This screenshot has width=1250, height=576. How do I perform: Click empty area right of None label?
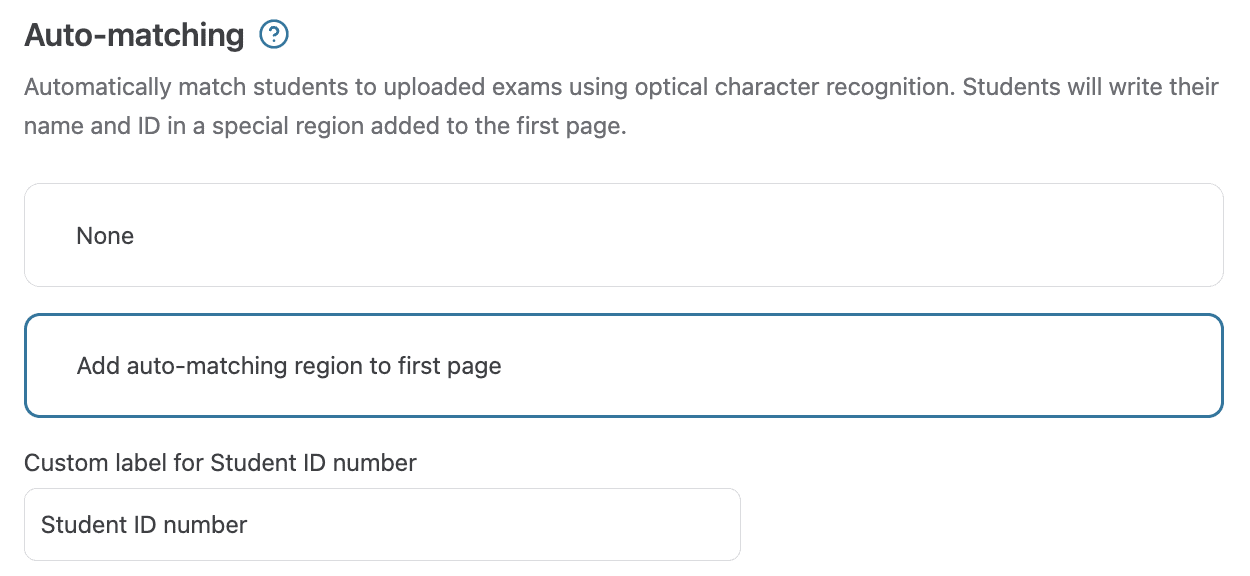point(700,236)
